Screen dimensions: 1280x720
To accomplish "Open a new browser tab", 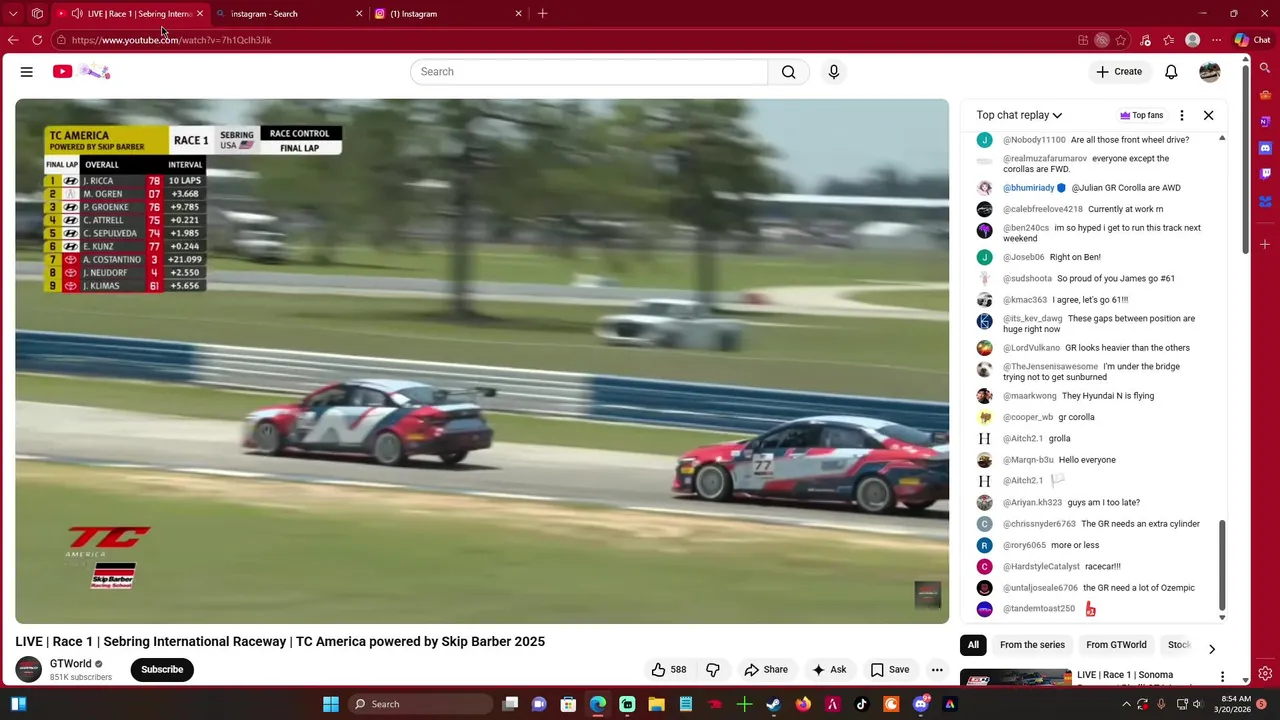I will click(x=542, y=14).
